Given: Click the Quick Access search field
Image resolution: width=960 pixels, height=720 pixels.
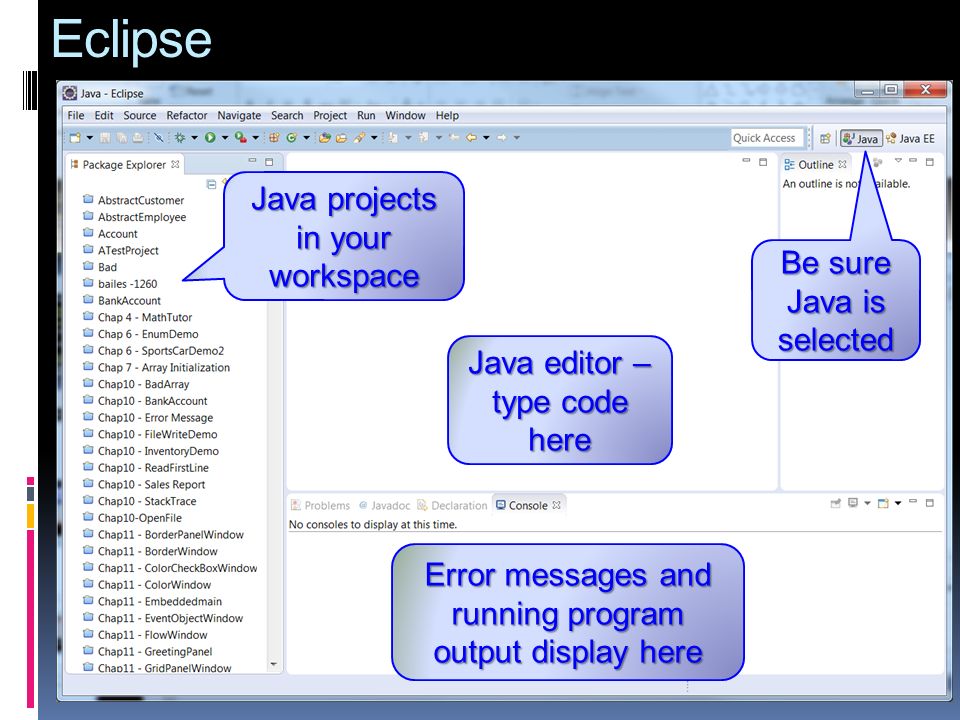Looking at the screenshot, I should click(x=768, y=138).
